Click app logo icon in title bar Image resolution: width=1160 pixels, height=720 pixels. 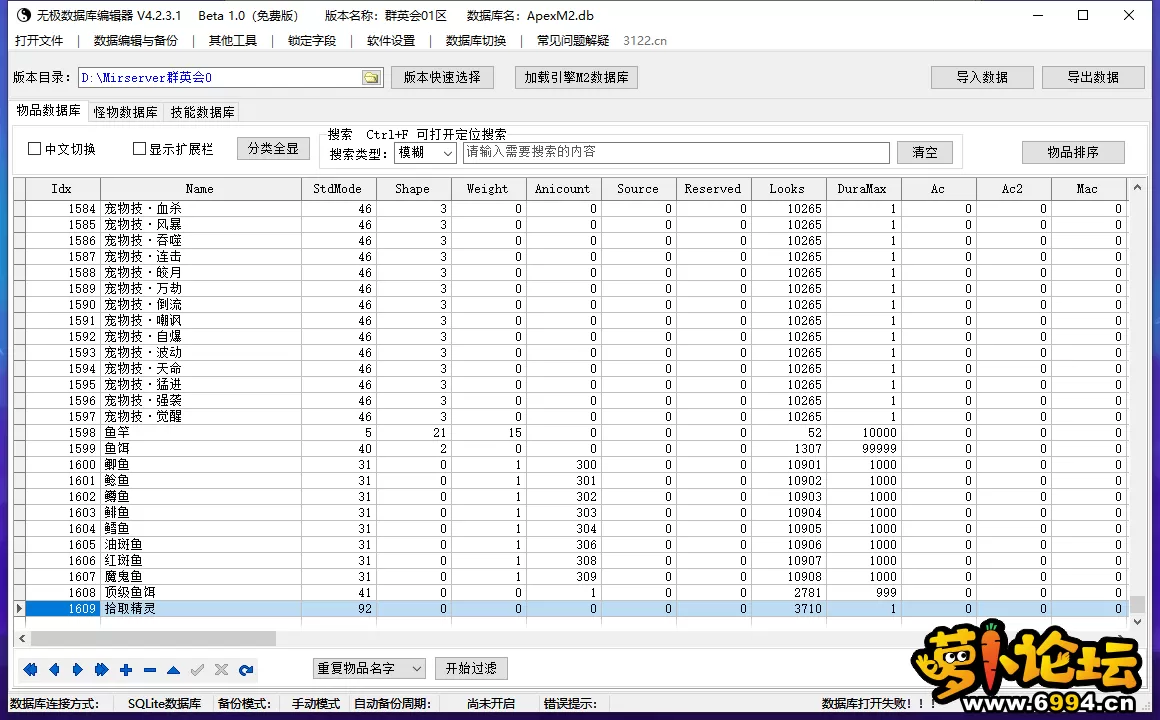24,15
